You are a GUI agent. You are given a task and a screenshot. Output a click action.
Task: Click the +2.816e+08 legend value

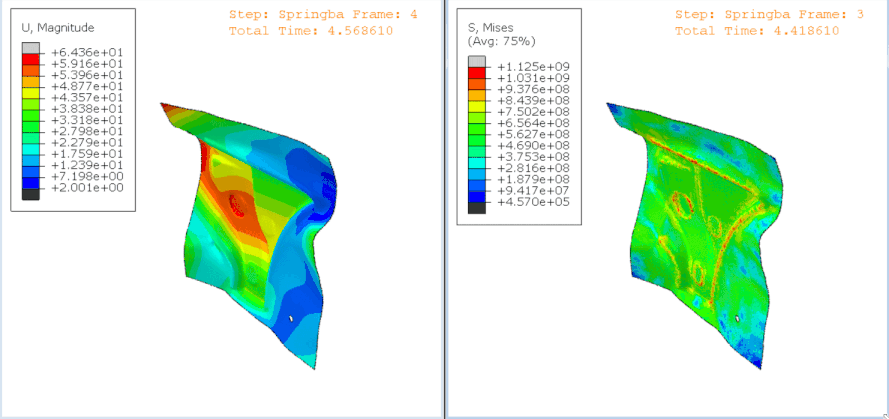pyautogui.click(x=533, y=168)
